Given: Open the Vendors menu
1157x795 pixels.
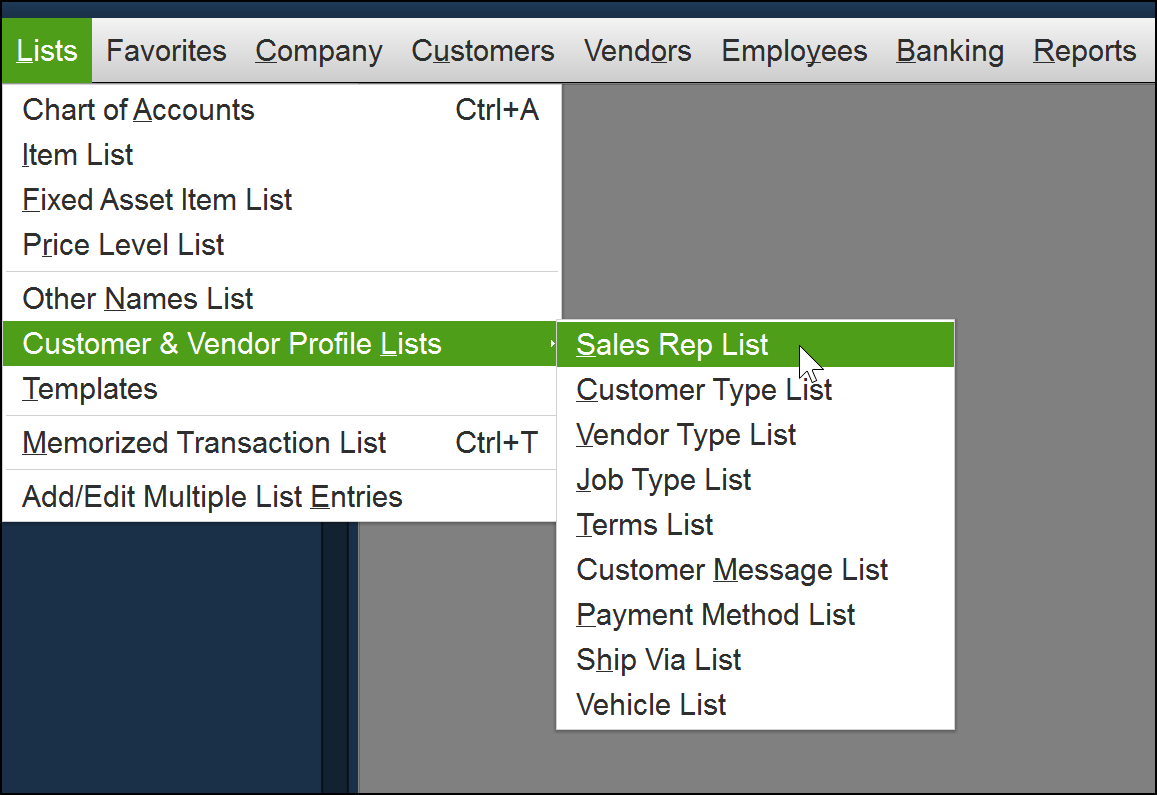Looking at the screenshot, I should click(638, 50).
